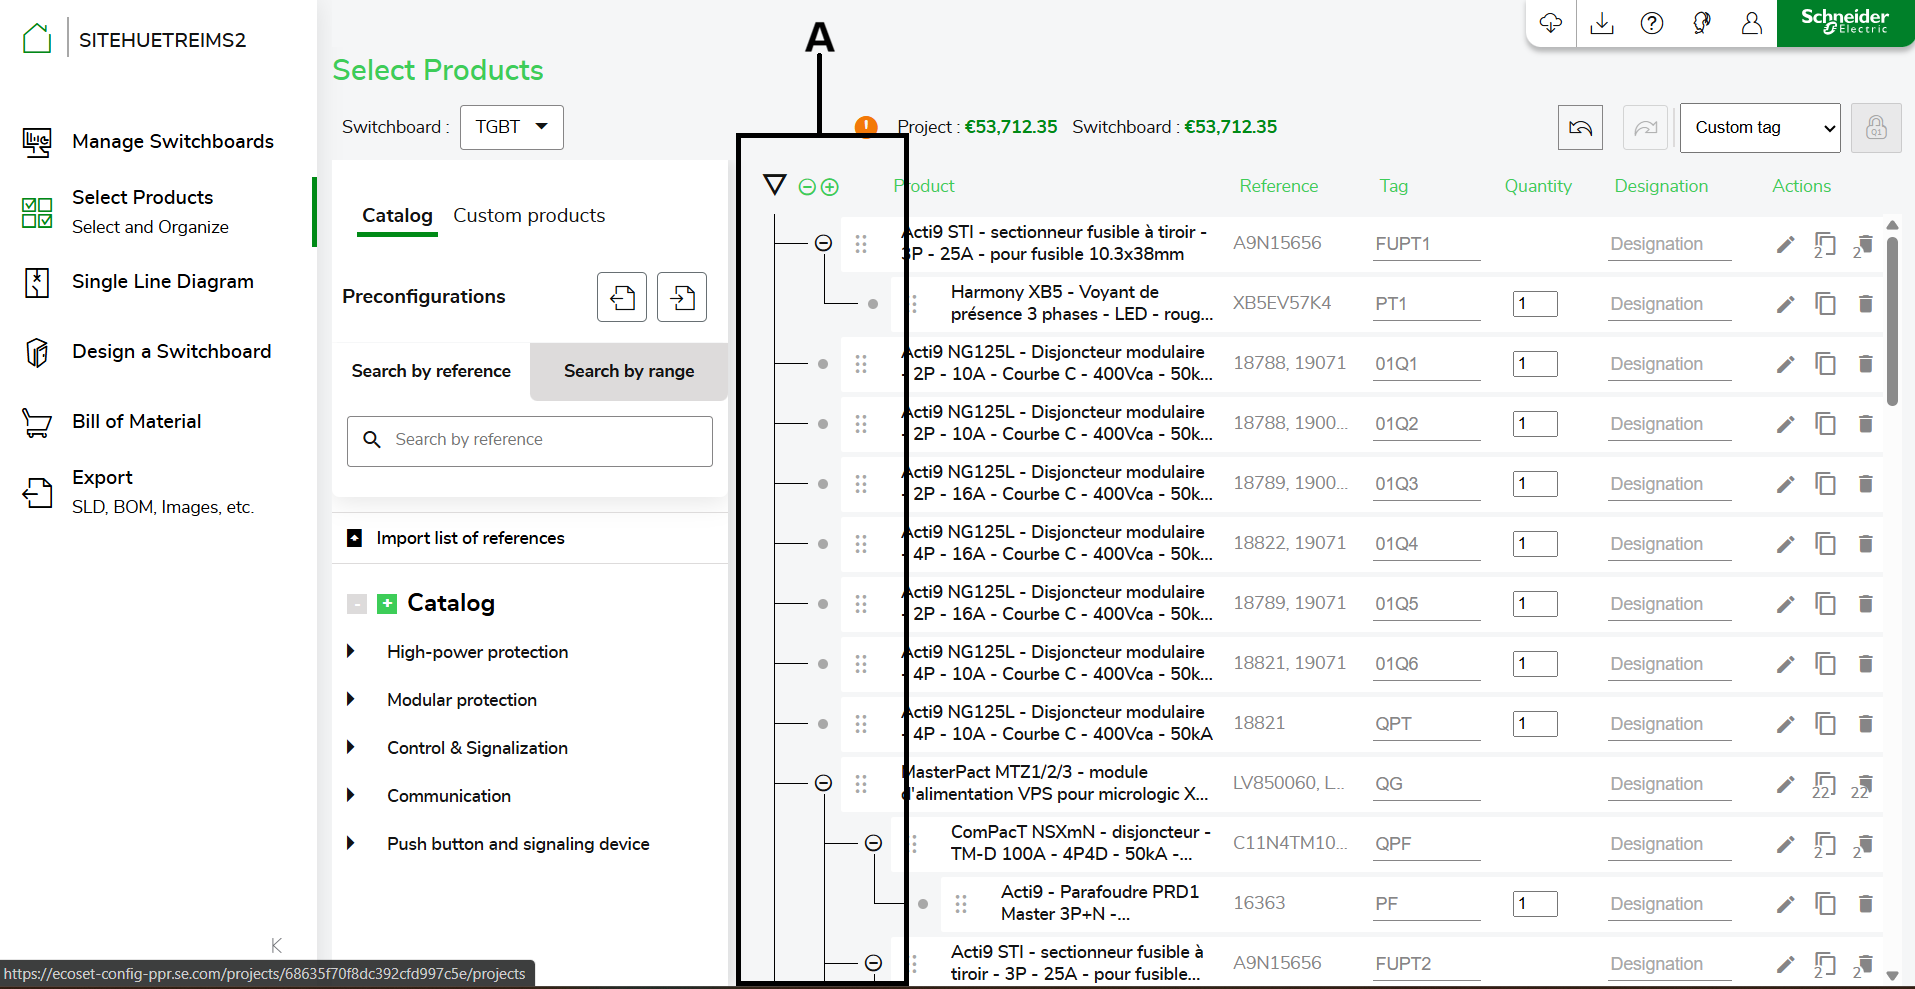Screen dimensions: 1915x989
Task: Collapse all tree nodes
Action: pyautogui.click(x=807, y=187)
